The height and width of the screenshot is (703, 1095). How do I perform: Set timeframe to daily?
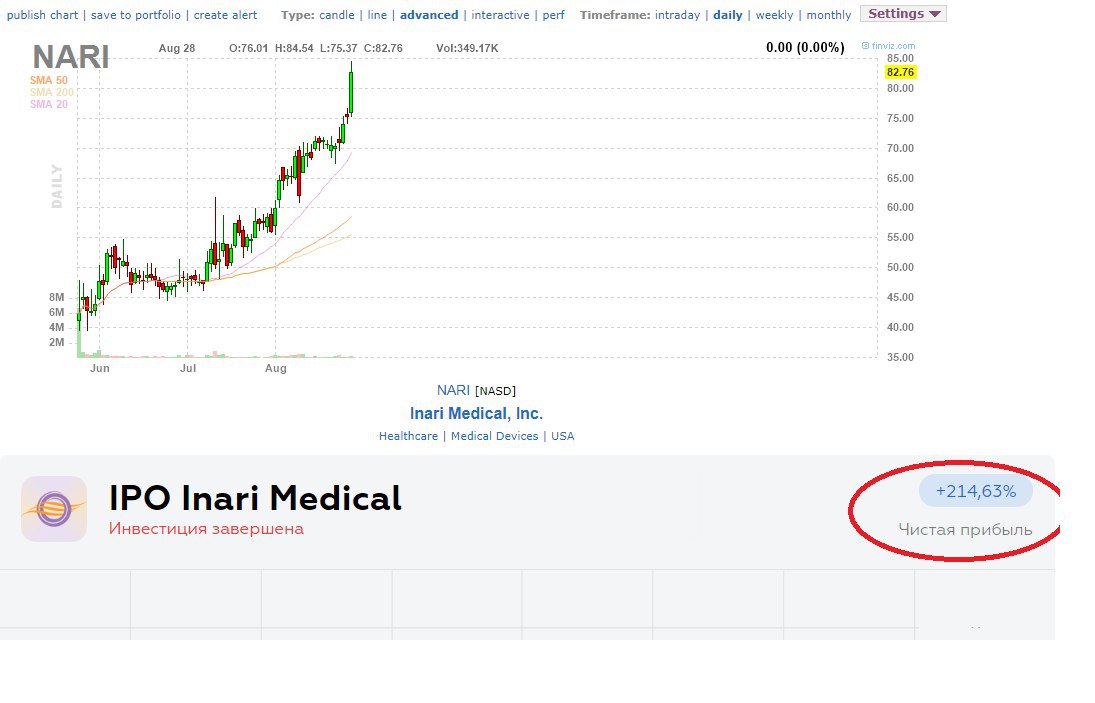point(728,15)
